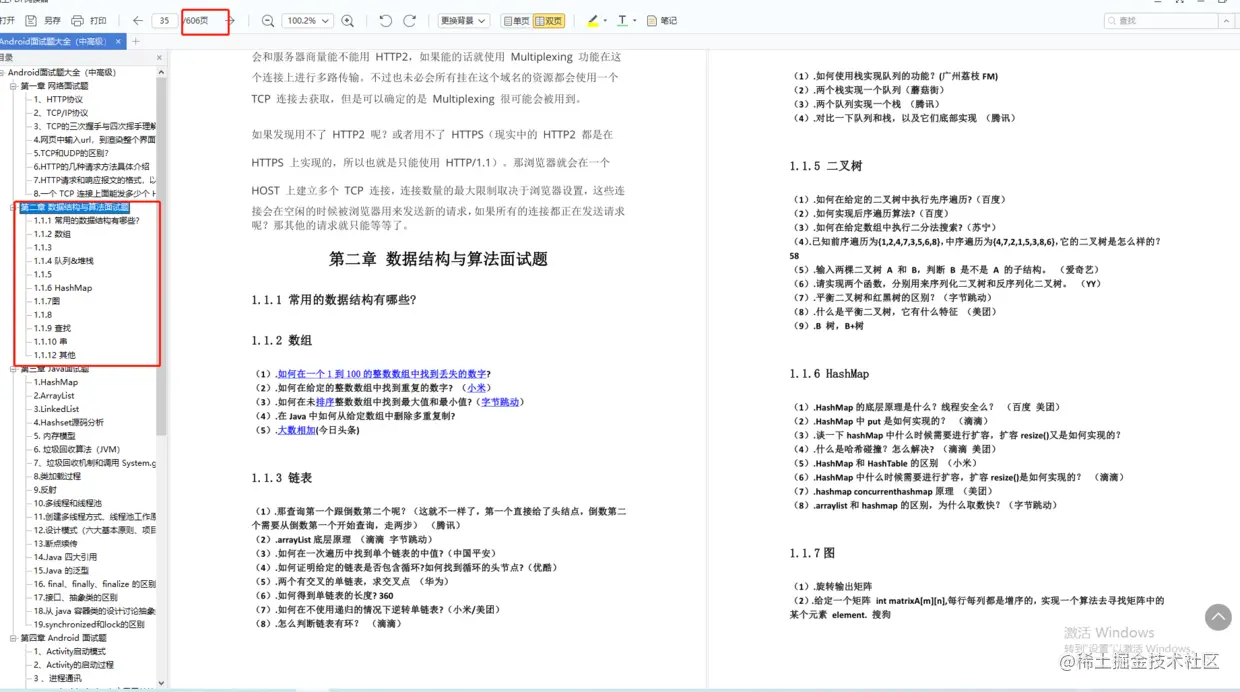Rotate page clockwise
The image size is (1240, 692).
click(409, 20)
